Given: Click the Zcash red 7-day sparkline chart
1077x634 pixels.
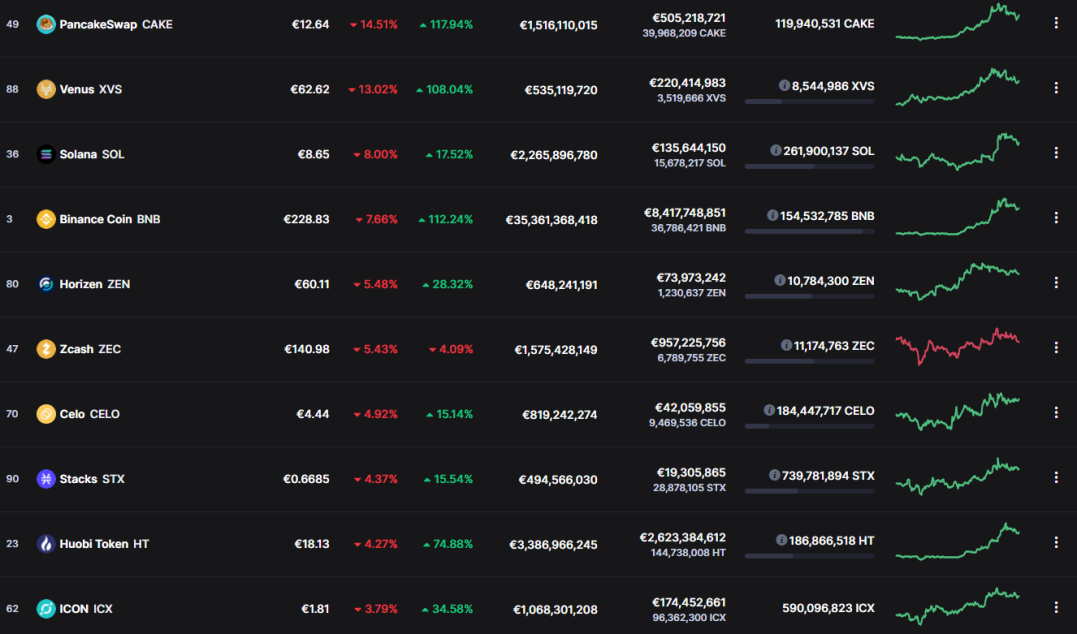Looking at the screenshot, I should (x=957, y=346).
